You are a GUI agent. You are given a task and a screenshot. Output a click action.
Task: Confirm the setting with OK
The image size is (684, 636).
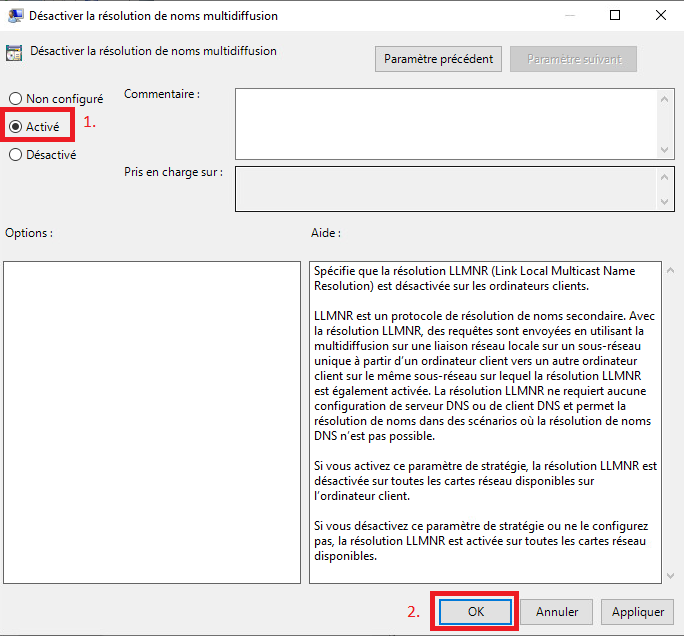pos(475,611)
